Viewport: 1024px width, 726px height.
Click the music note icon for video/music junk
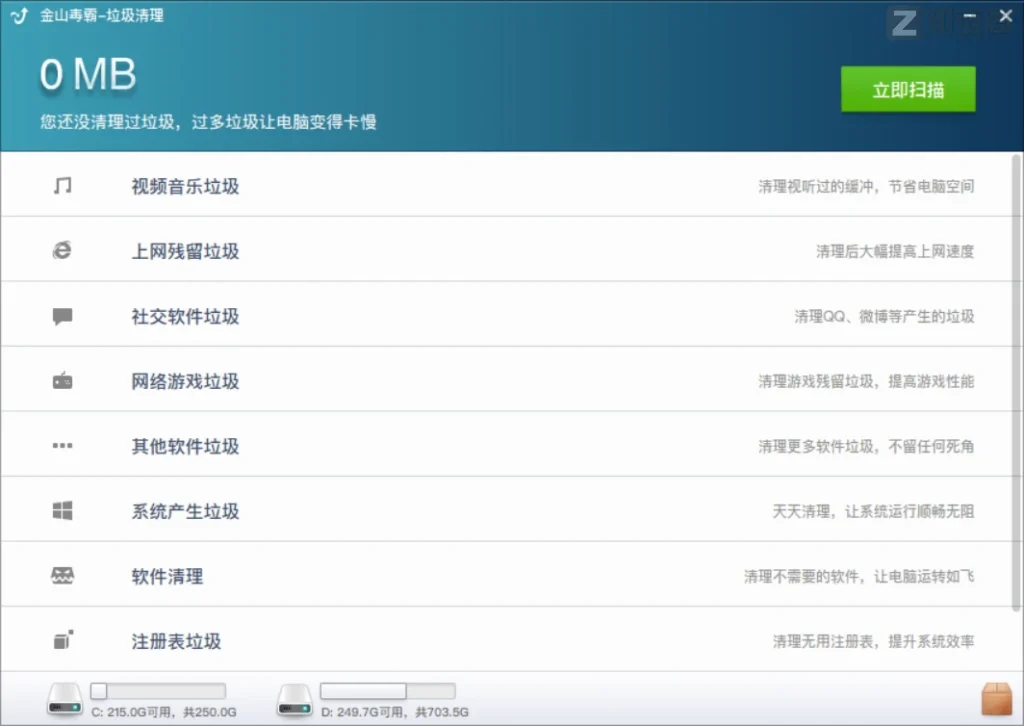[x=62, y=185]
